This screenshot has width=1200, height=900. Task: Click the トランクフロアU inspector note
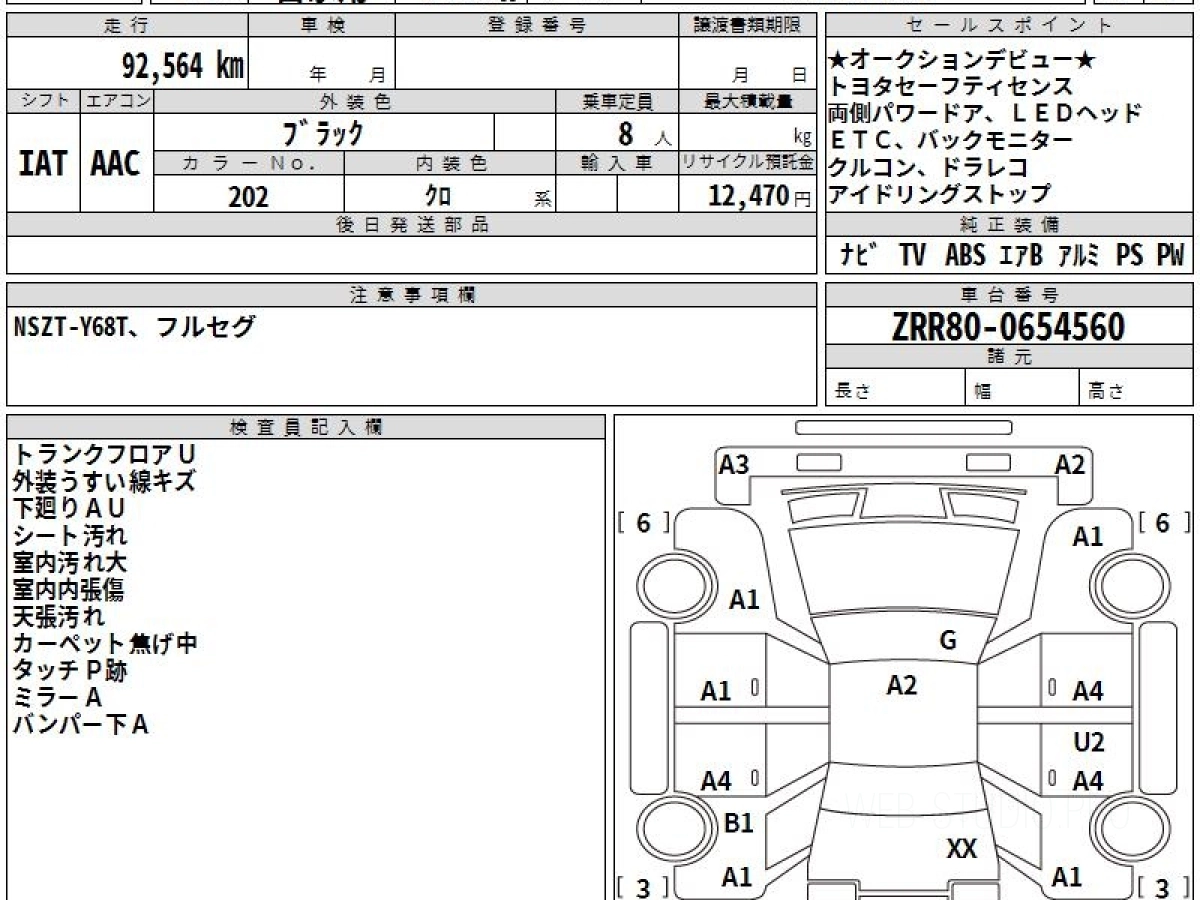pos(104,455)
